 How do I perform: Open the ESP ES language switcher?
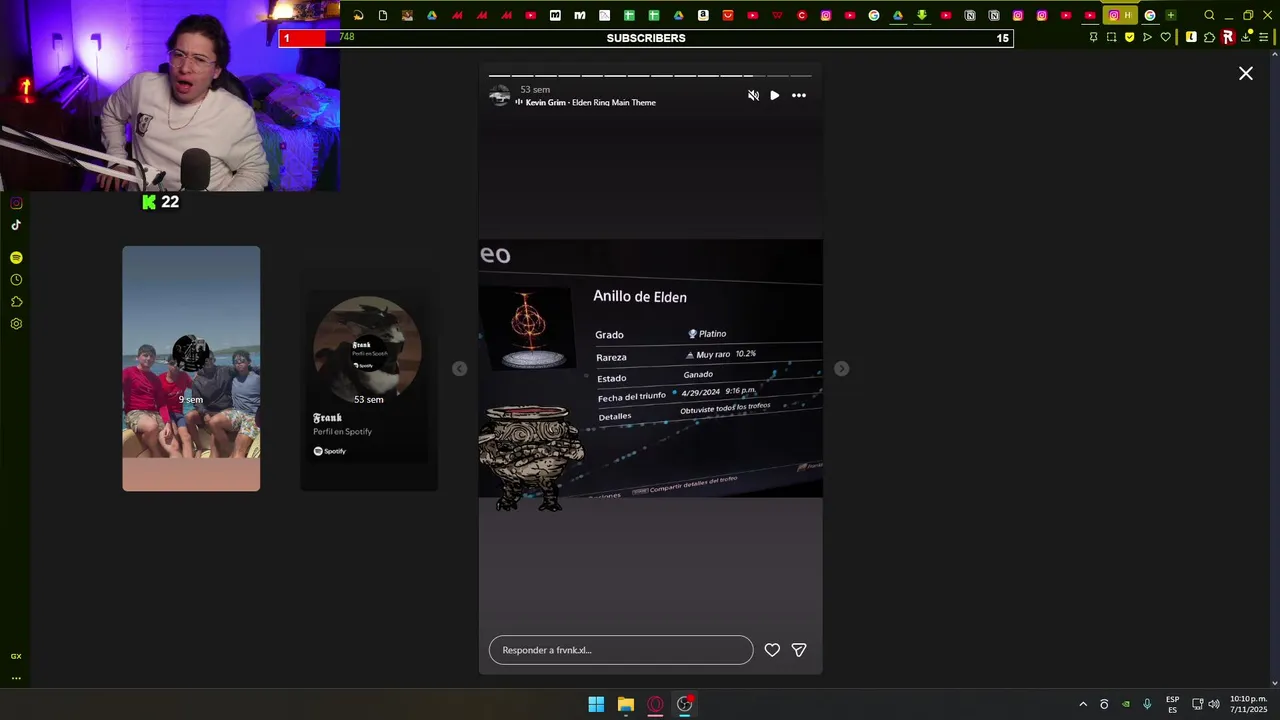click(1172, 704)
